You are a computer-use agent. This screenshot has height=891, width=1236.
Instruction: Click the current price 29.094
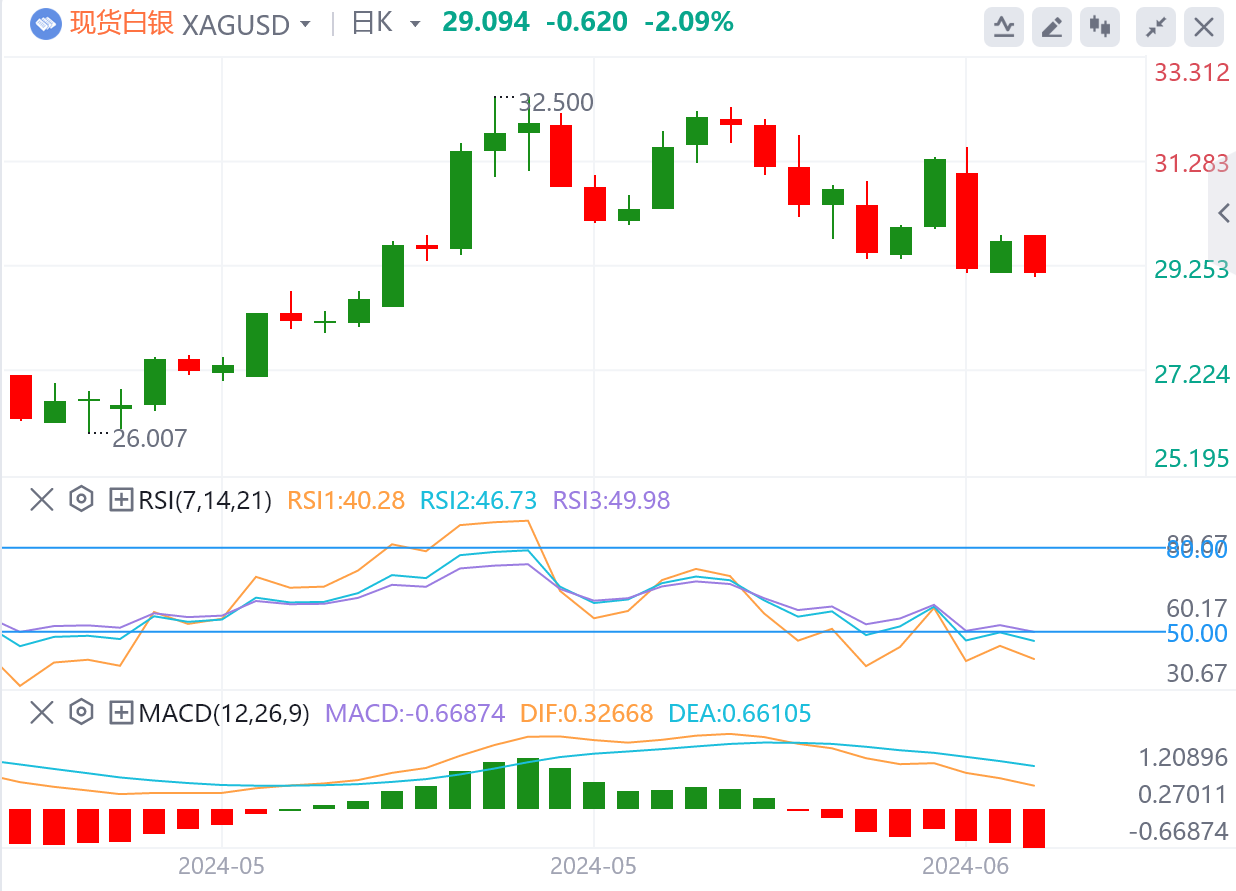[485, 22]
